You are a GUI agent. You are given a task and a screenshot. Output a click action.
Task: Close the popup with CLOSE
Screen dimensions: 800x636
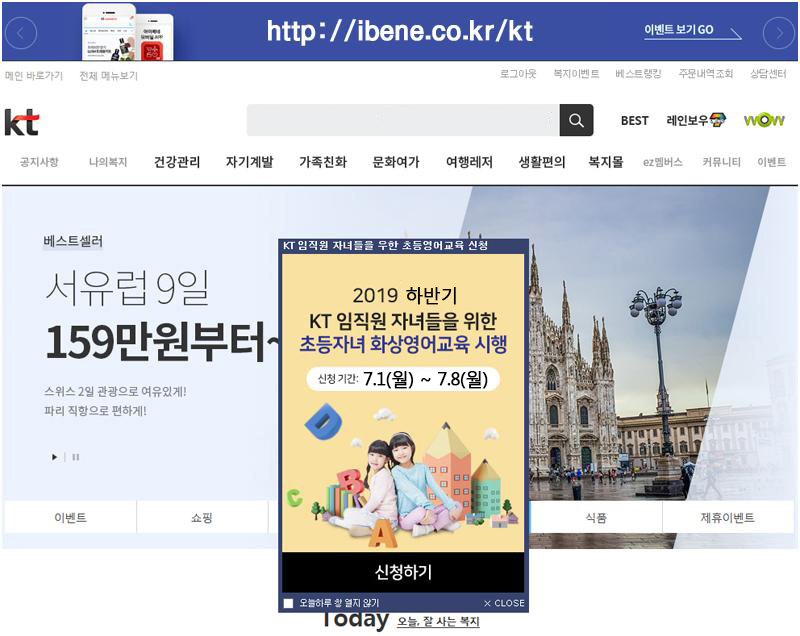(x=504, y=603)
